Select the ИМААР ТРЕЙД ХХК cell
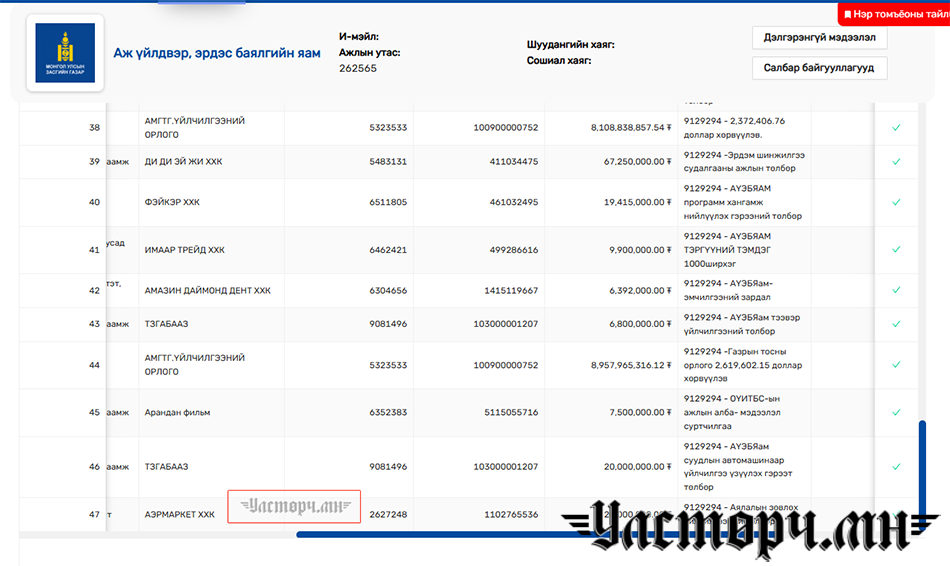Screen dimensions: 950x566 point(184,250)
